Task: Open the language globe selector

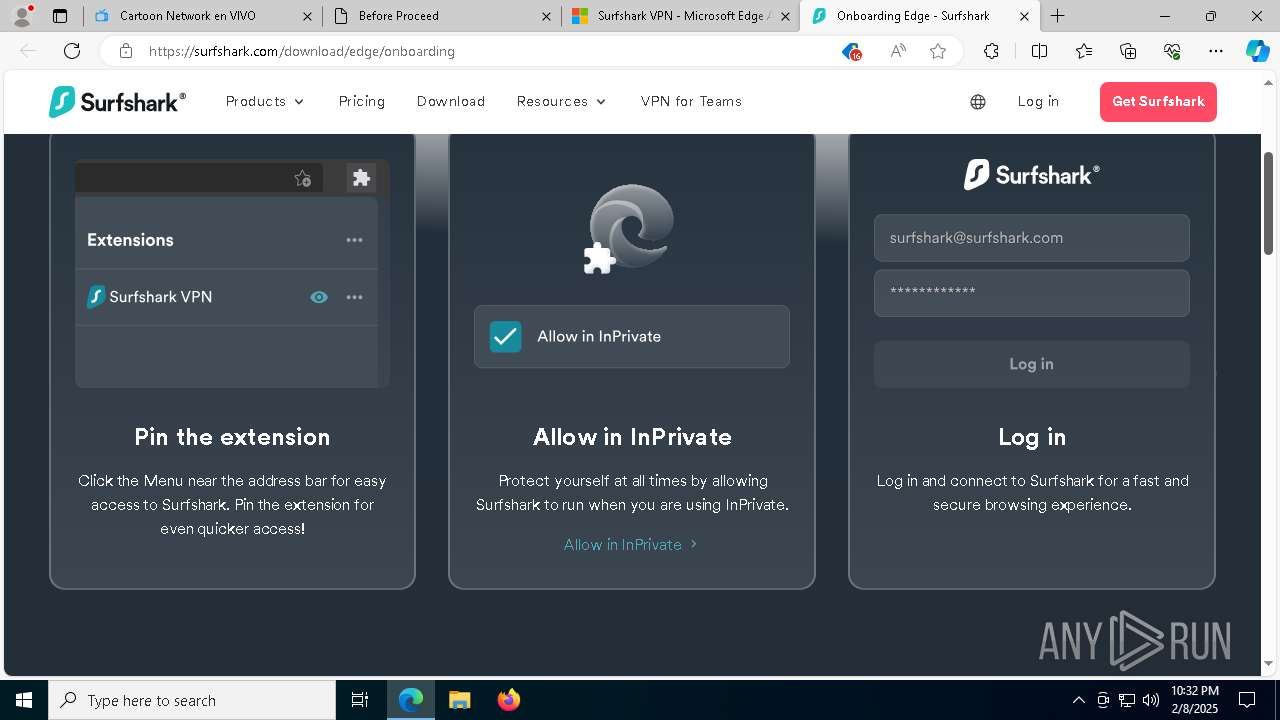Action: tap(978, 102)
